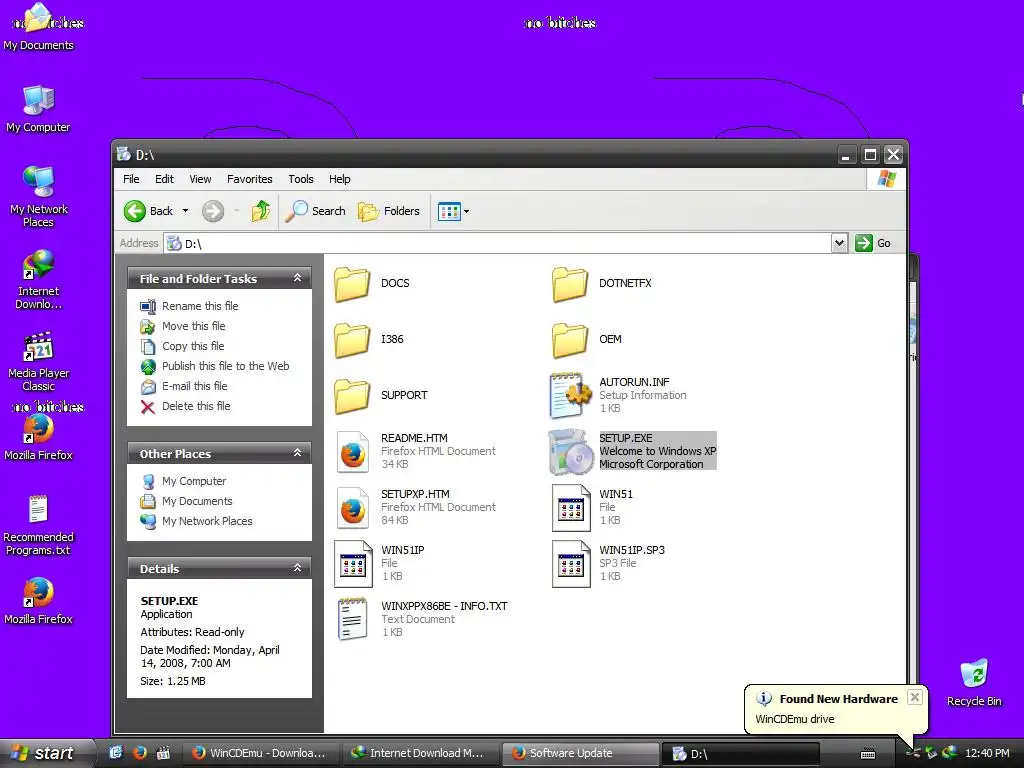Image resolution: width=1024 pixels, height=768 pixels.
Task: Click Delete this file link
Action: (x=196, y=406)
